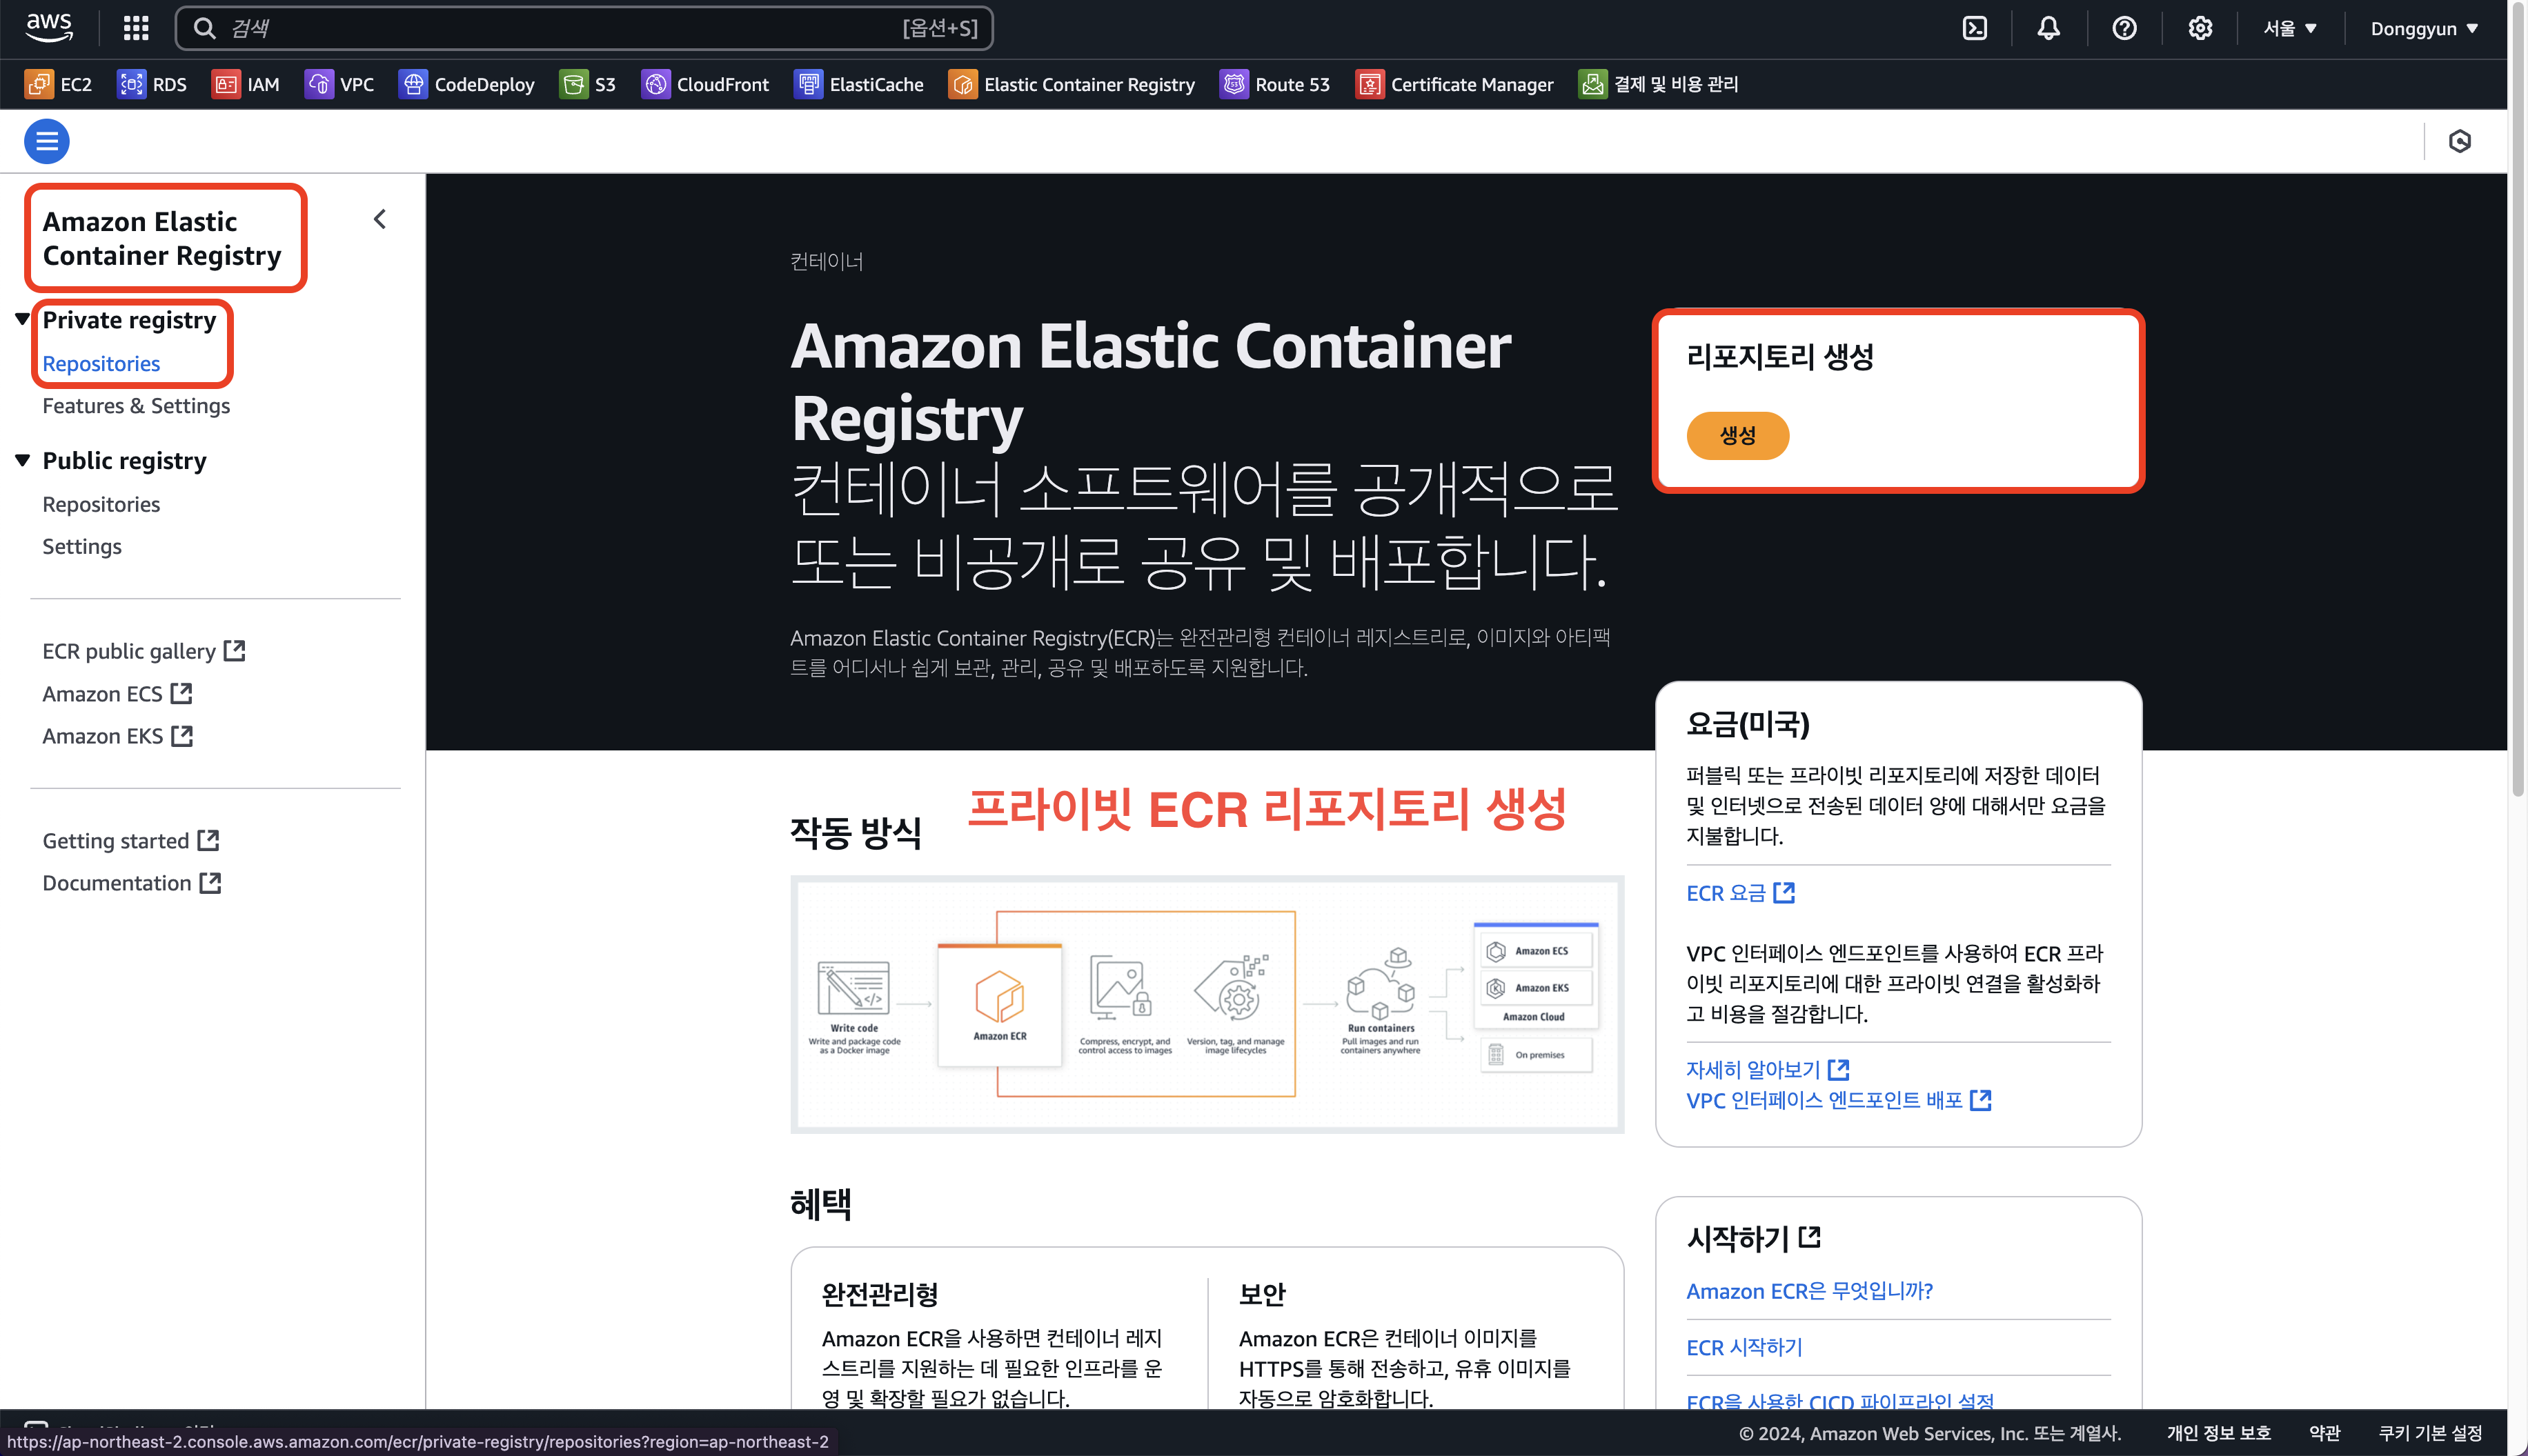2528x1456 pixels.
Task: Toggle the blue hamburger navigation button
Action: [x=47, y=141]
